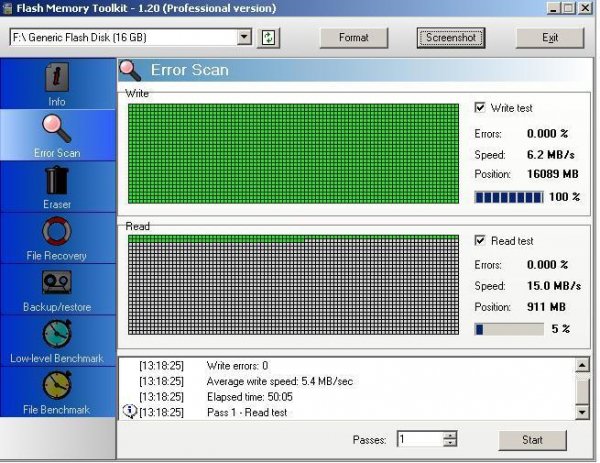This screenshot has width=600, height=463.
Task: Open File Benchmark stopwatch icon
Action: pyautogui.click(x=57, y=385)
